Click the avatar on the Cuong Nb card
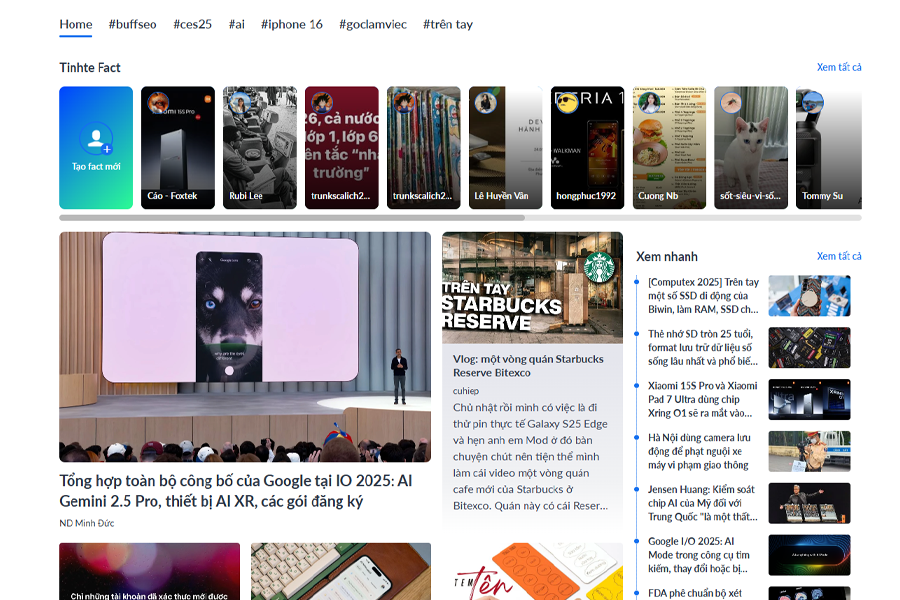The image size is (900, 600). pyautogui.click(x=649, y=103)
